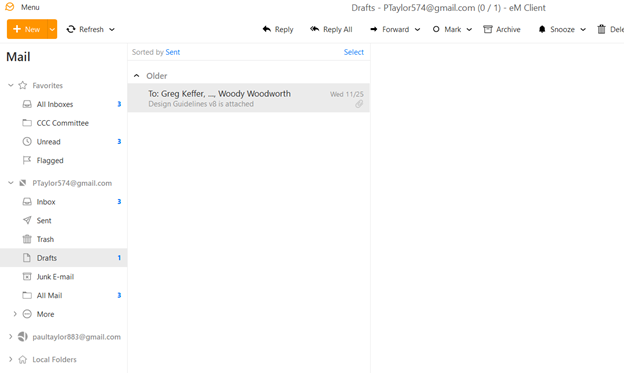Open All Inboxes folder

click(x=64, y=104)
